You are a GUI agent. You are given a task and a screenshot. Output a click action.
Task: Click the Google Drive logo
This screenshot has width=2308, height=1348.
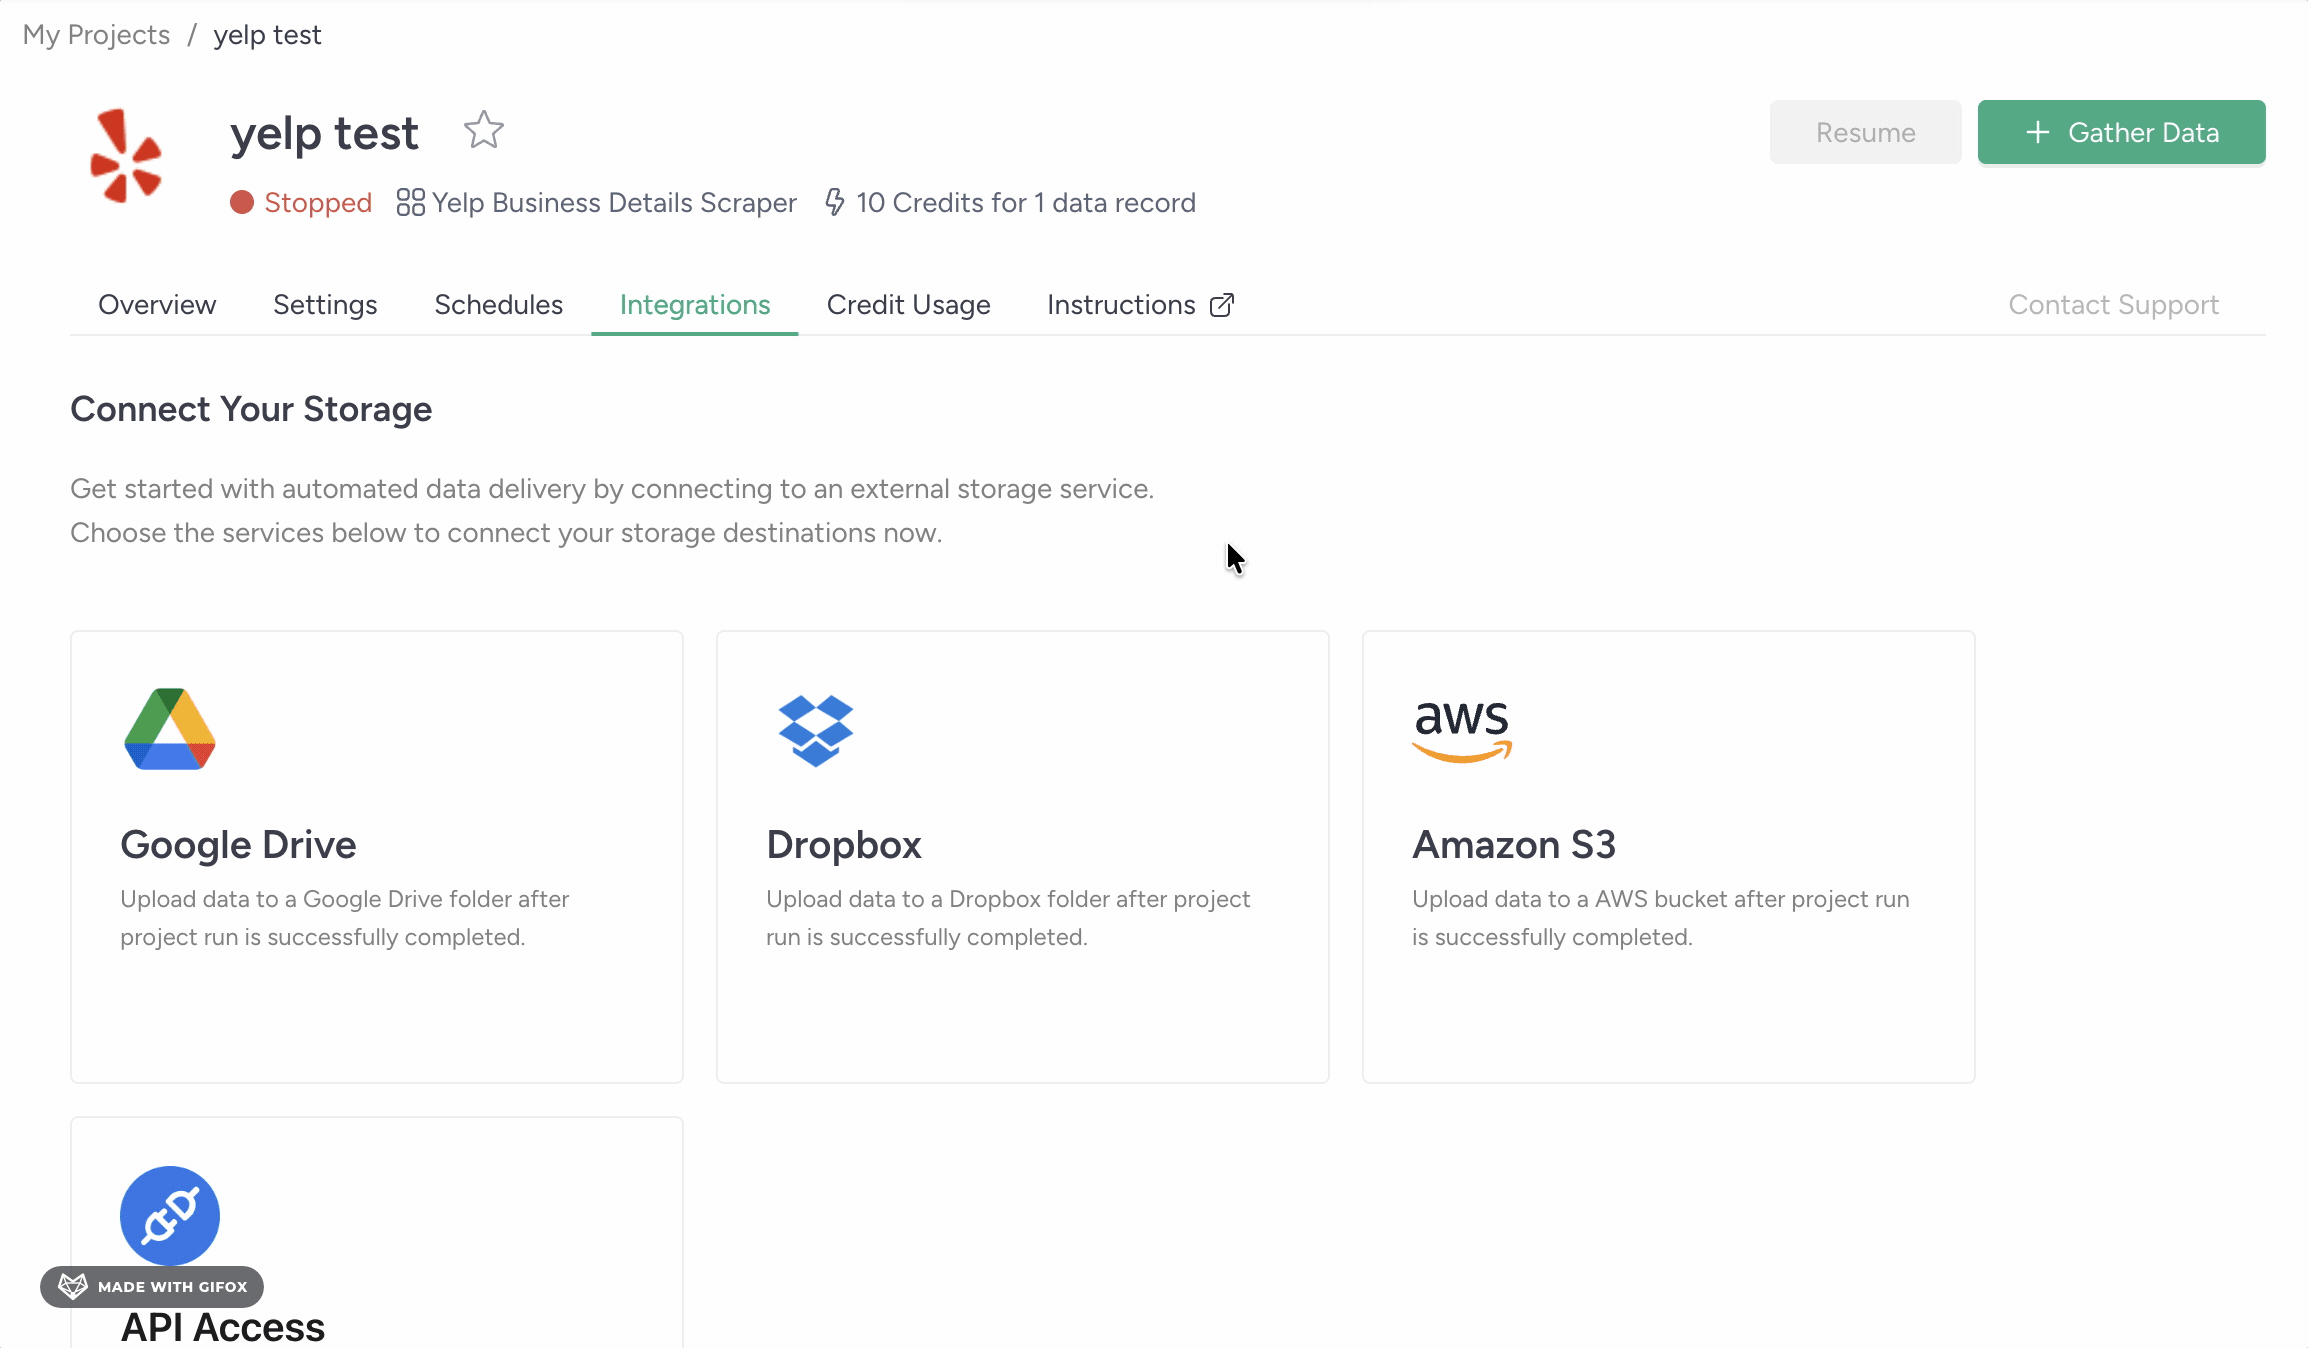[x=170, y=729]
